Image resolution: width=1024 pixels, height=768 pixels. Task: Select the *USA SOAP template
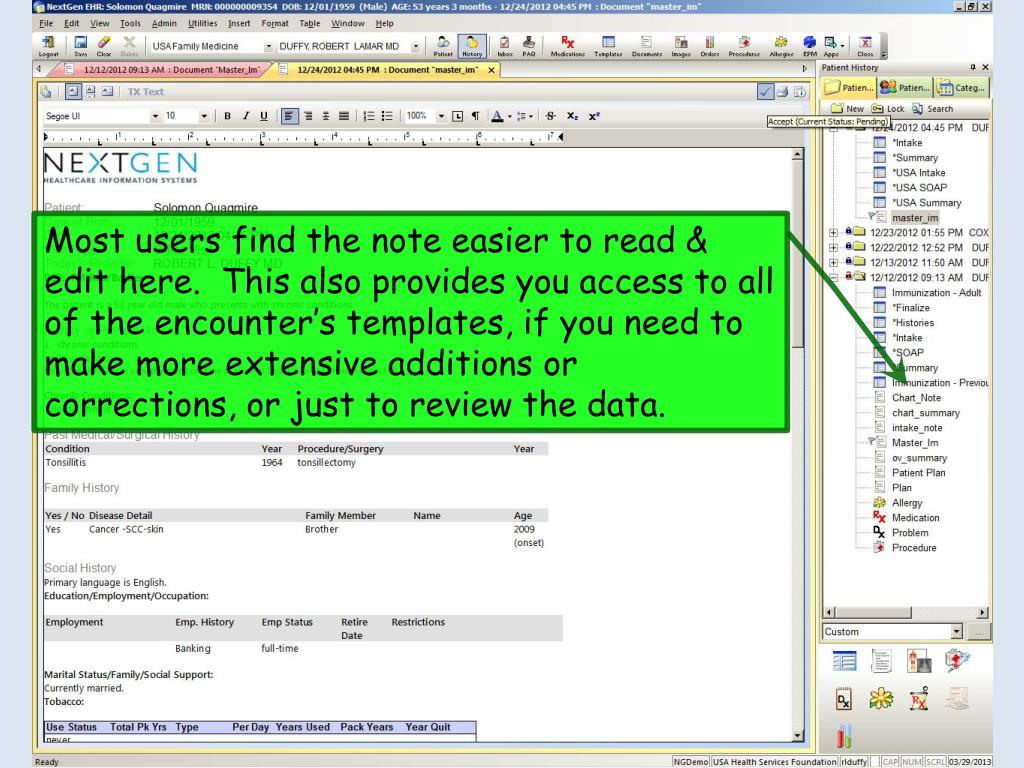(x=919, y=187)
